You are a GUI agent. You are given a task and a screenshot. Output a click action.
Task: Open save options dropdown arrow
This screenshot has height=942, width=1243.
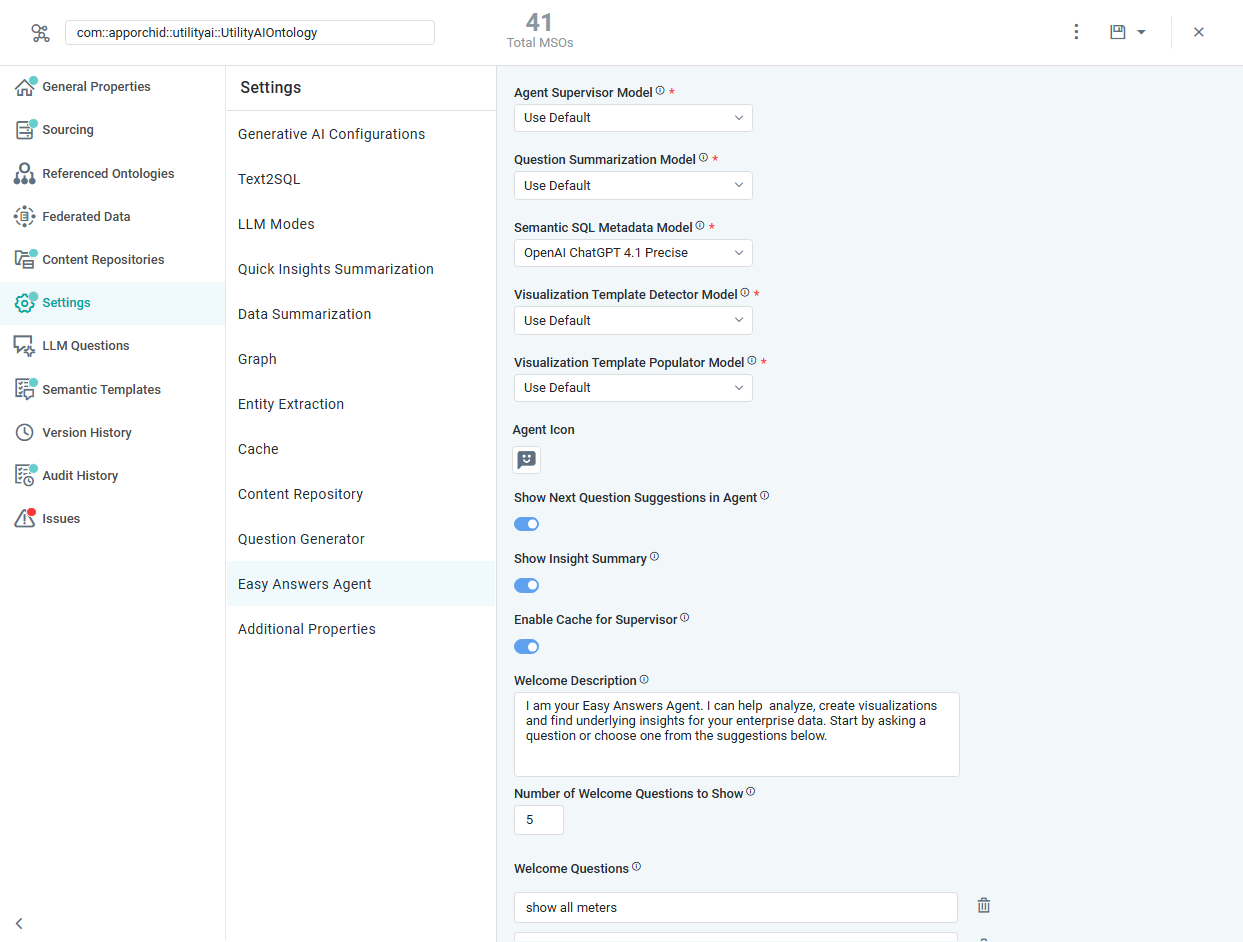click(1141, 33)
